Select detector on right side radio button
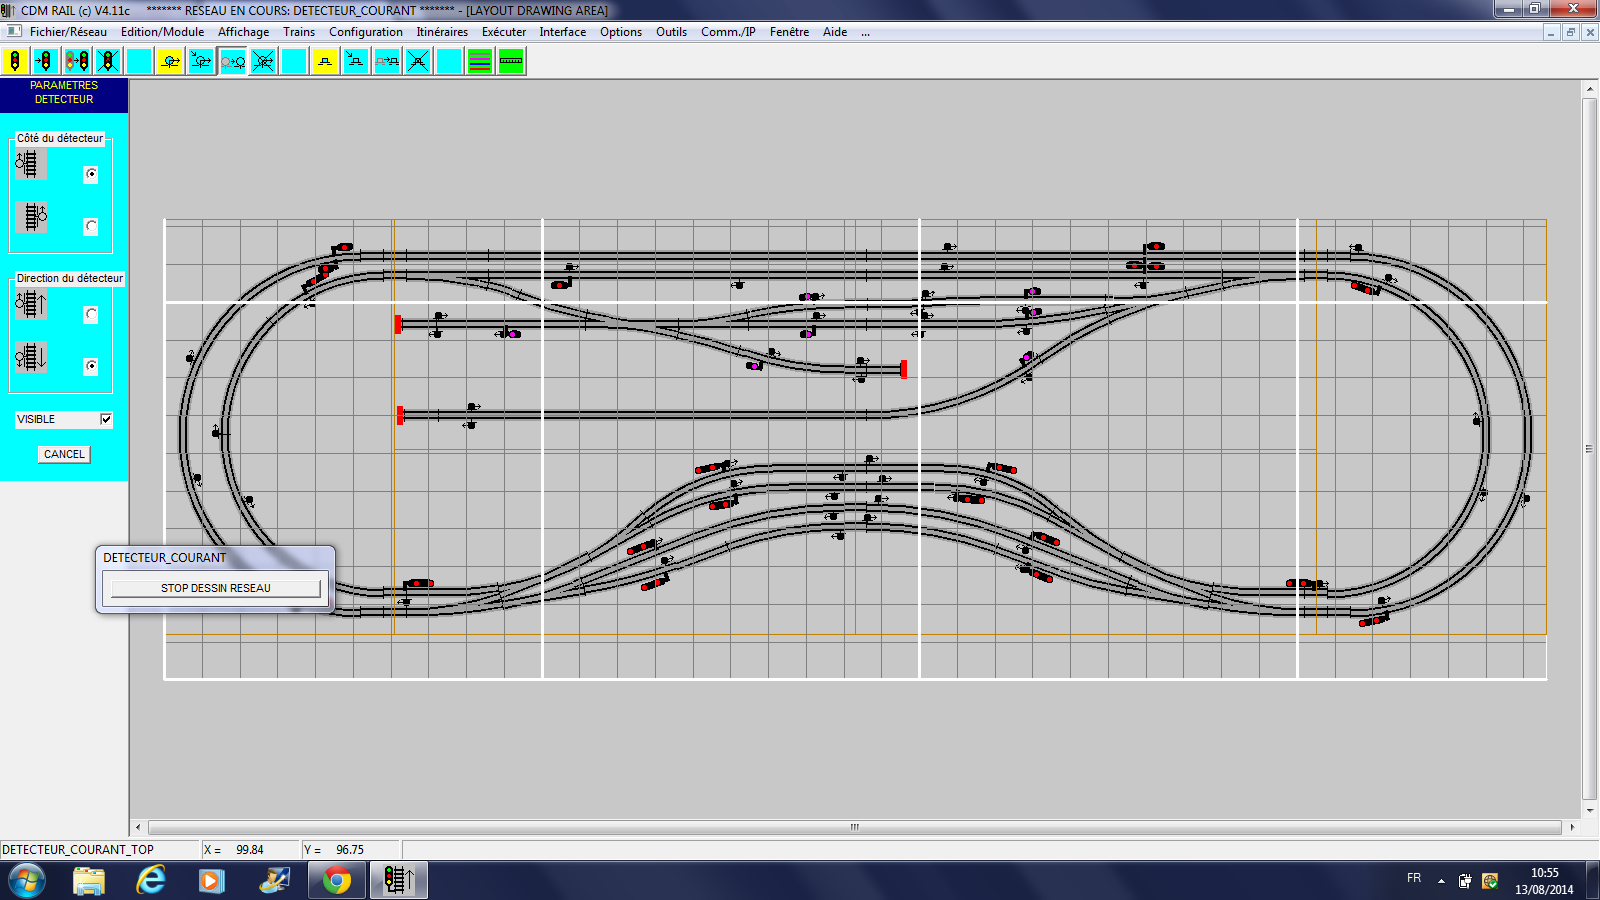The image size is (1600, 900). tap(91, 226)
